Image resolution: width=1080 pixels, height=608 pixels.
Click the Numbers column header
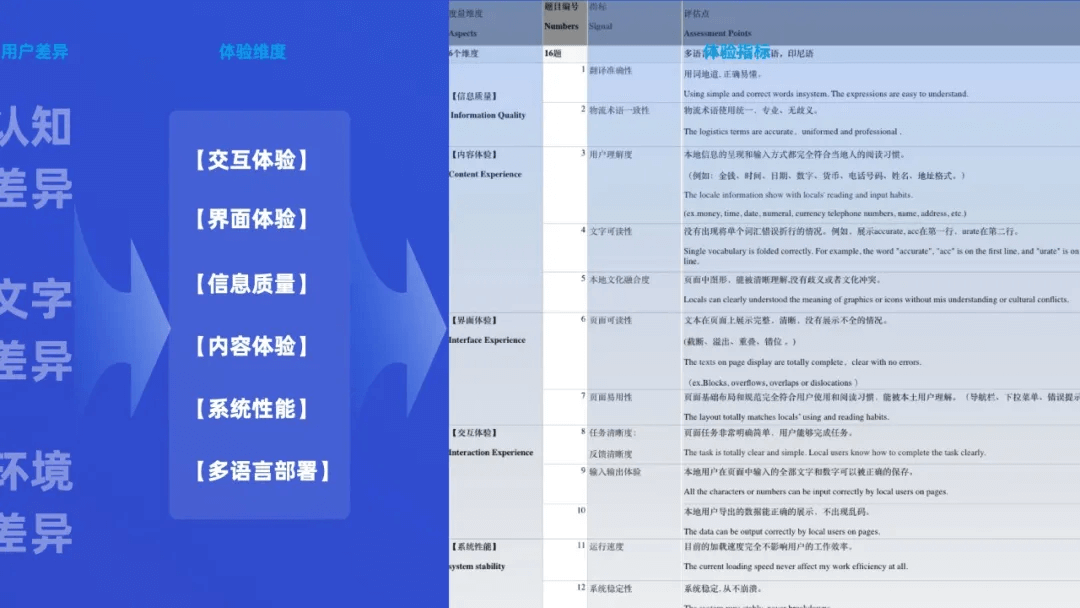561,26
